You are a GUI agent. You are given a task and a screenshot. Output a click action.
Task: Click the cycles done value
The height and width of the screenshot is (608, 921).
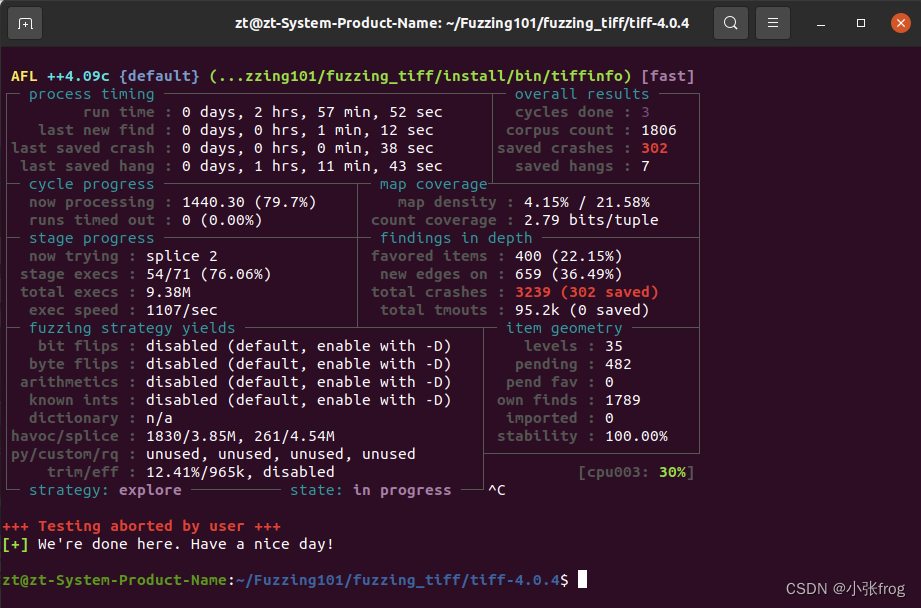click(x=643, y=111)
